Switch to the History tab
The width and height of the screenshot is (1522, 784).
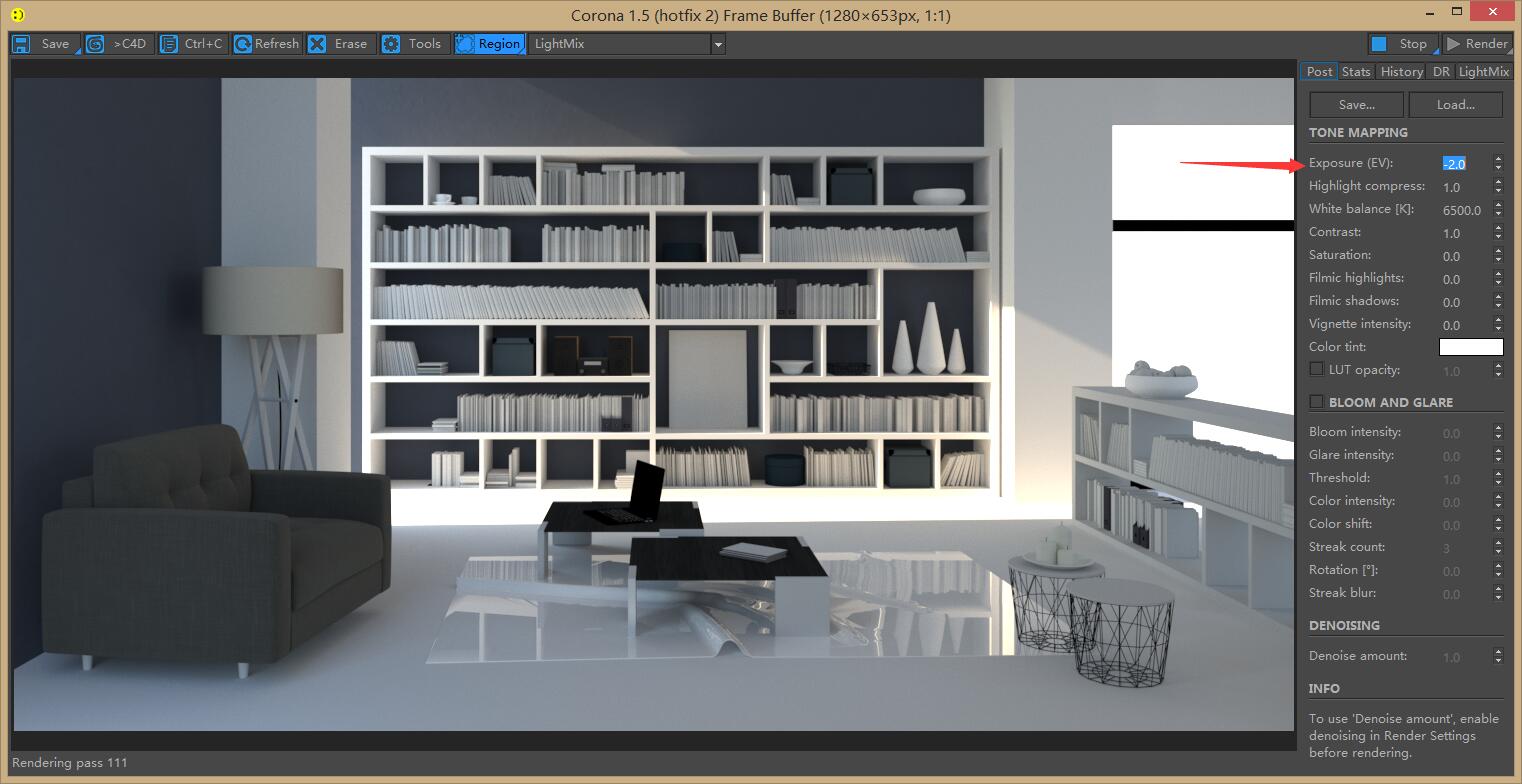click(1401, 71)
